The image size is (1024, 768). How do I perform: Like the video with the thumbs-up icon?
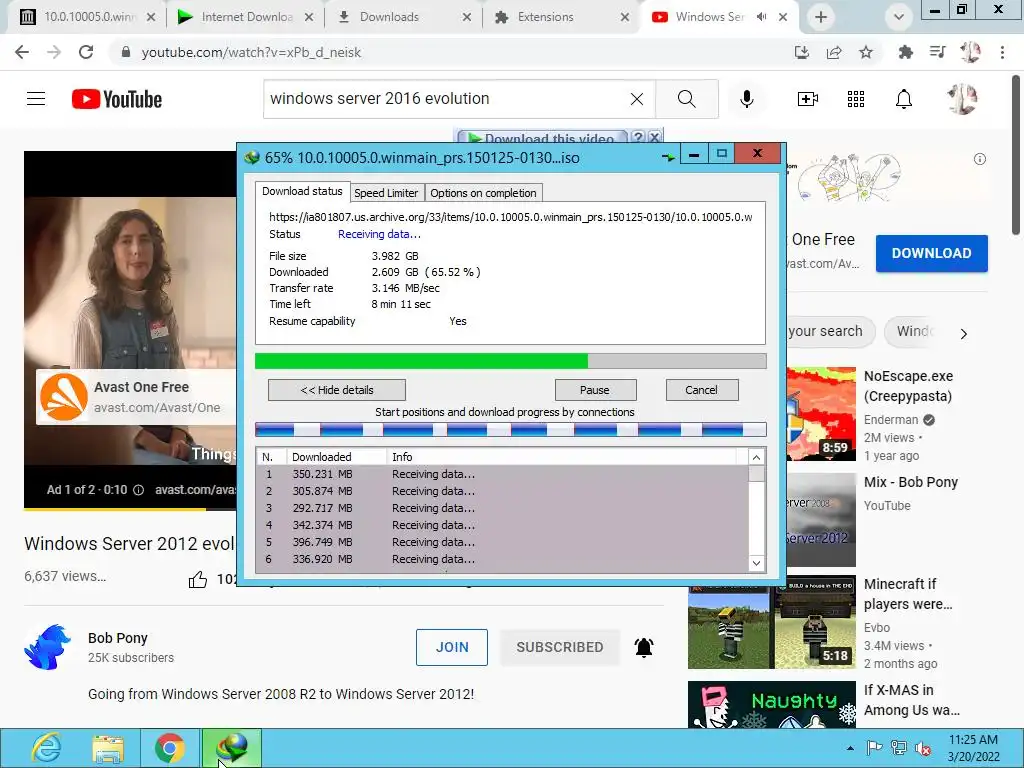coord(198,579)
